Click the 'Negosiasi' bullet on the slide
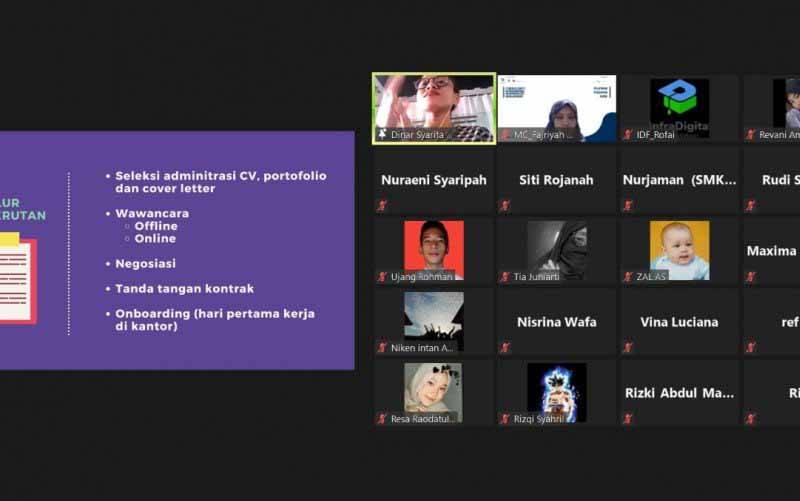800x501 pixels. [x=145, y=264]
